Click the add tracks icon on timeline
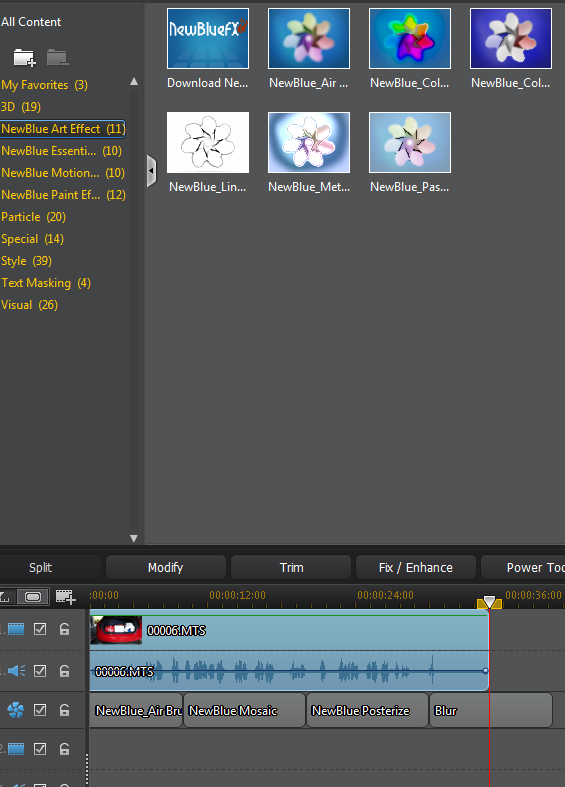This screenshot has height=787, width=565. tap(65, 597)
